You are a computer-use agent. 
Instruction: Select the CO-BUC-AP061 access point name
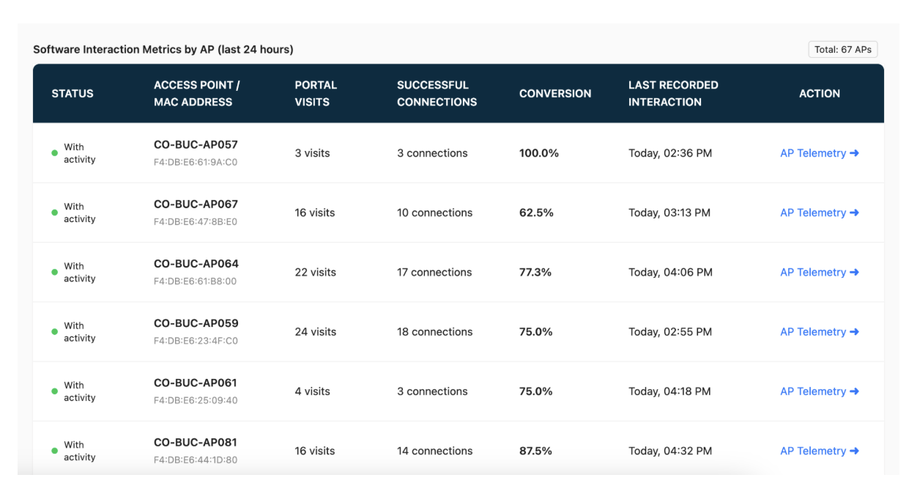[x=195, y=383]
